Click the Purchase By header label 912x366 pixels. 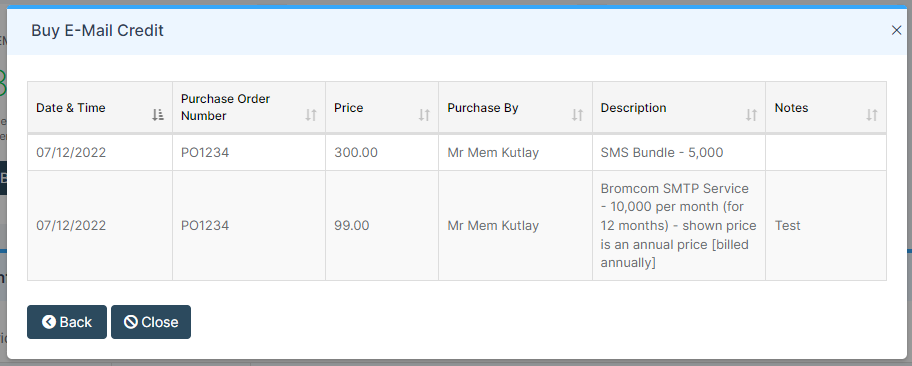click(x=483, y=108)
